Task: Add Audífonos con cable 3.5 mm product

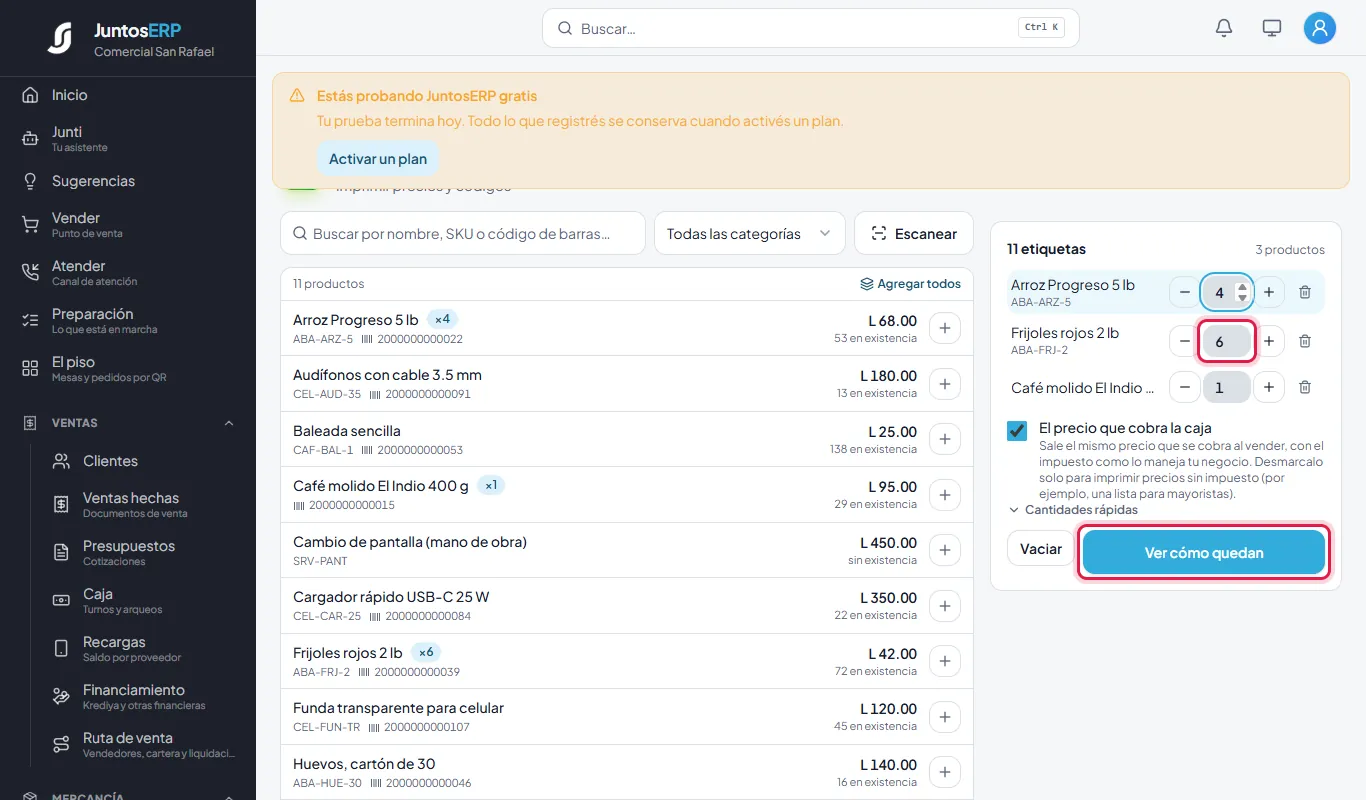Action: 945,383
